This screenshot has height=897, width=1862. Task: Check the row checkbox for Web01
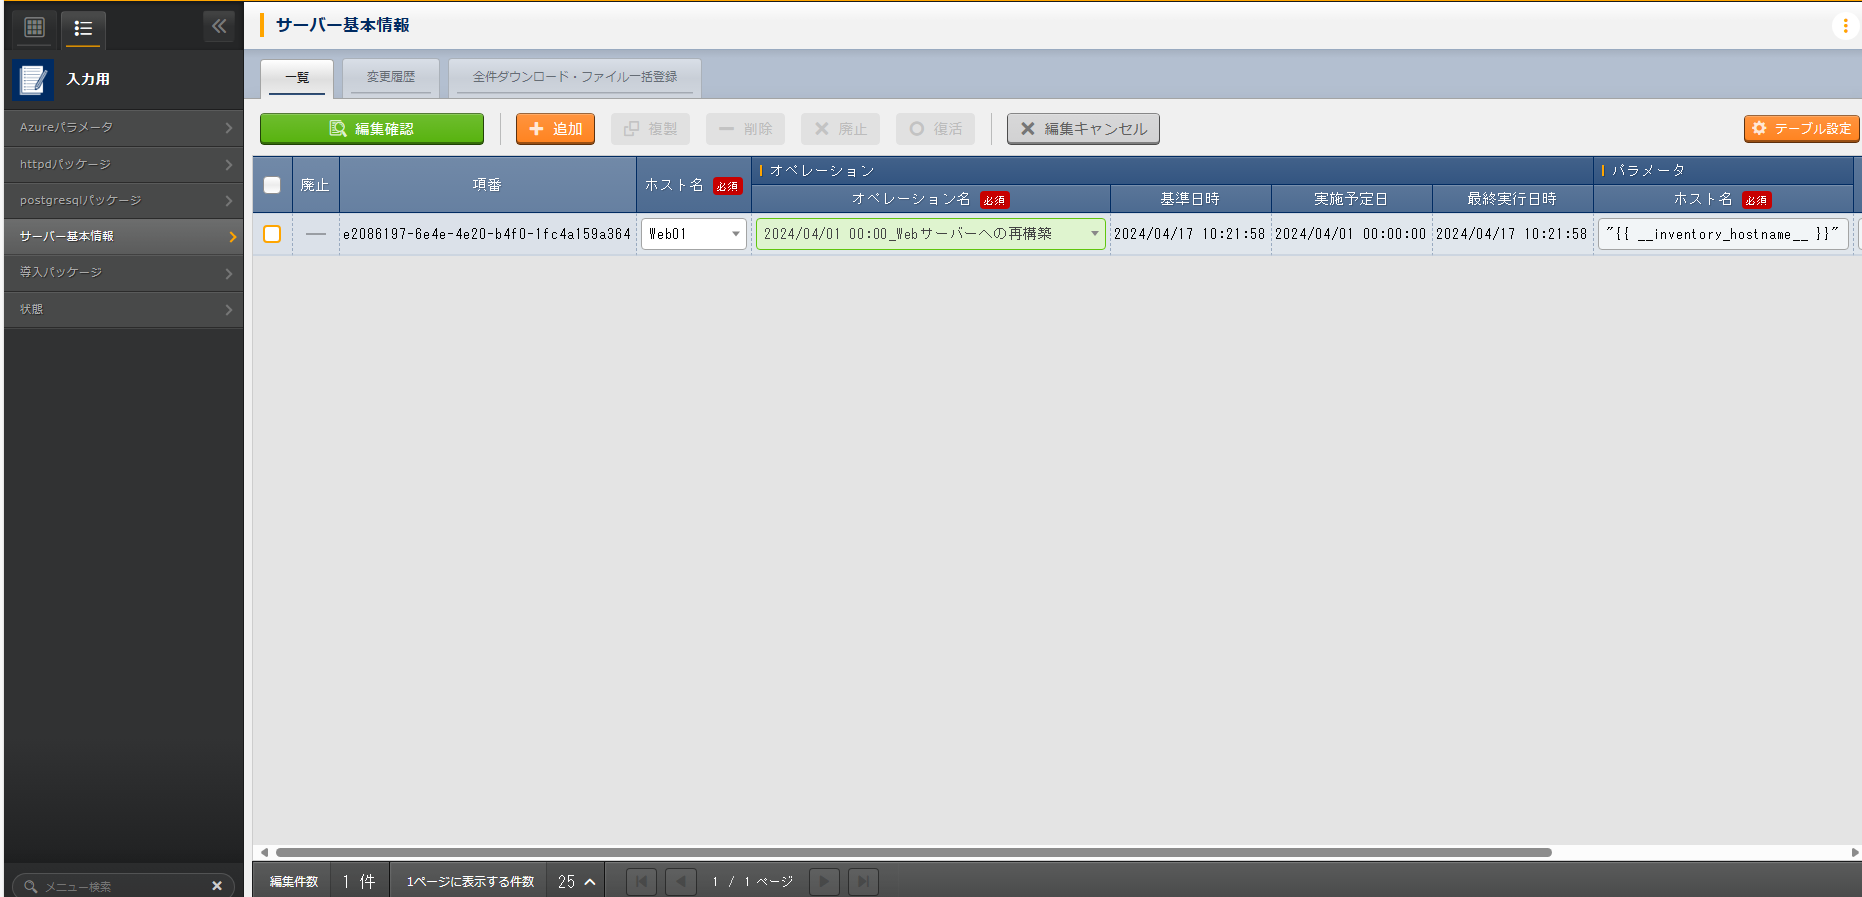(x=272, y=234)
